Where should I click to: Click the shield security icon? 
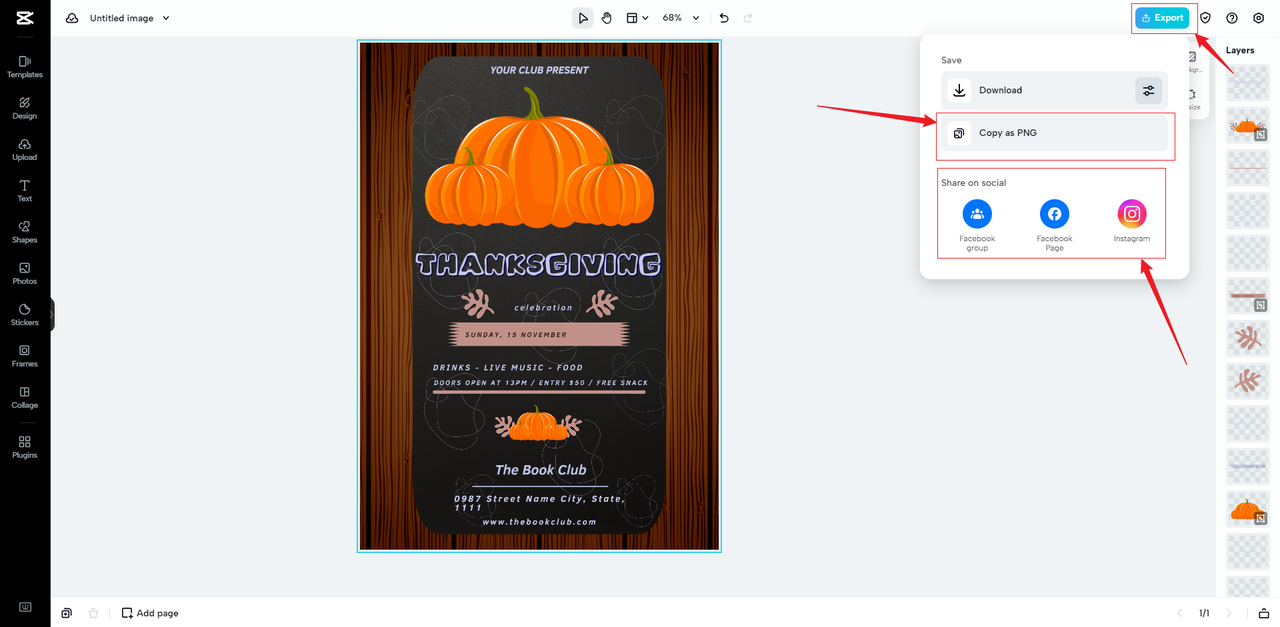coord(1206,18)
